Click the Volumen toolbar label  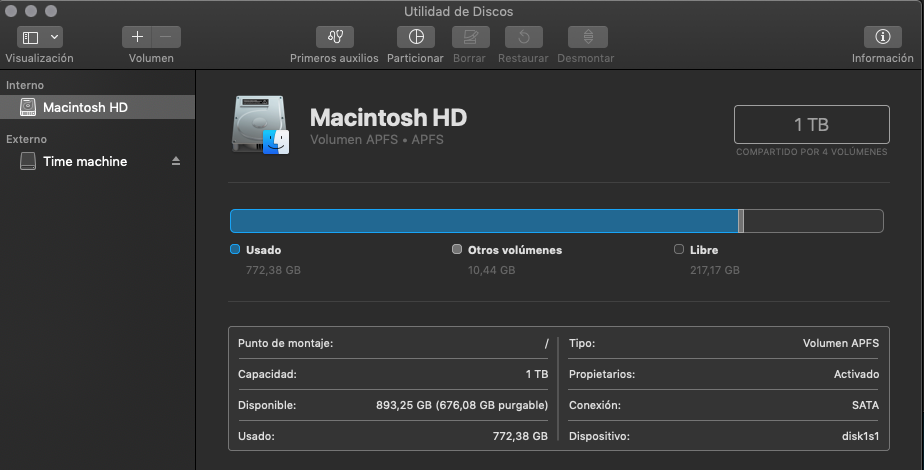[151, 58]
